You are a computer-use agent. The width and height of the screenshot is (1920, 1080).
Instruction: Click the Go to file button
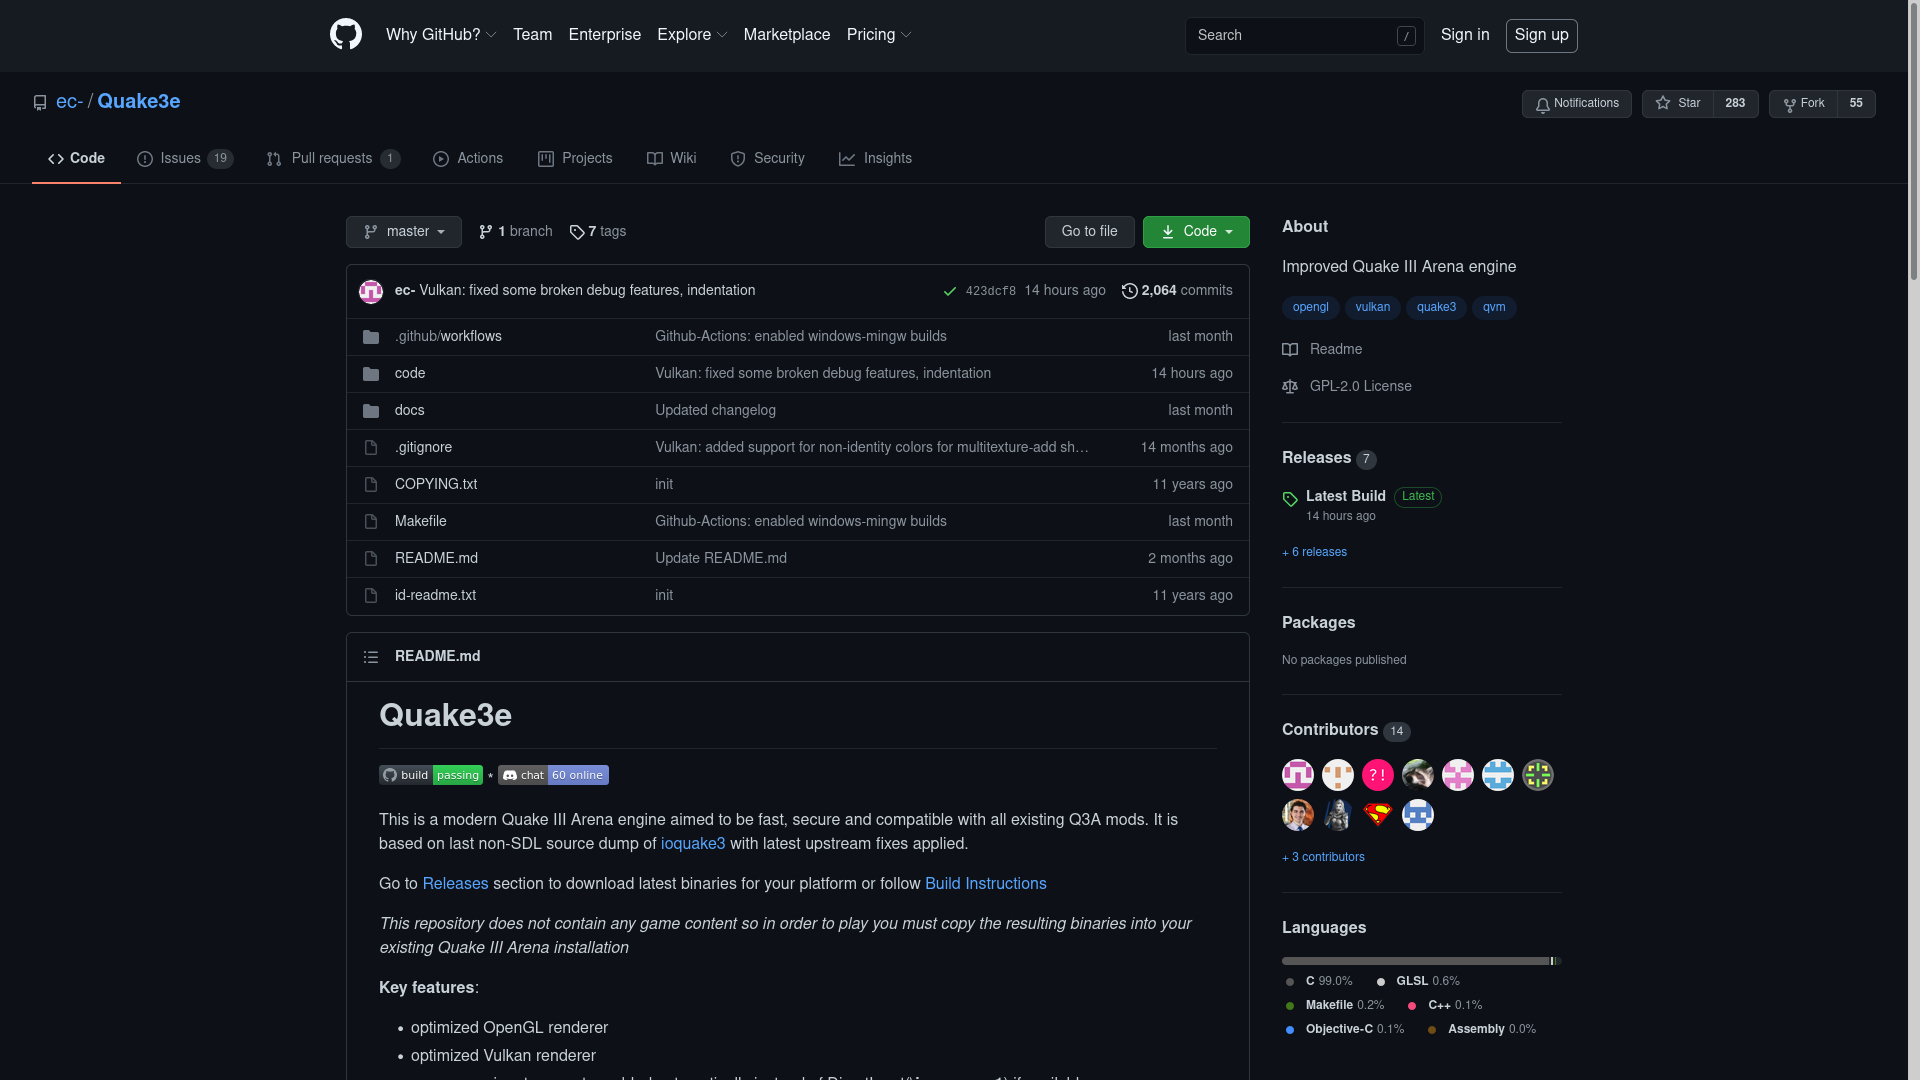1089,232
